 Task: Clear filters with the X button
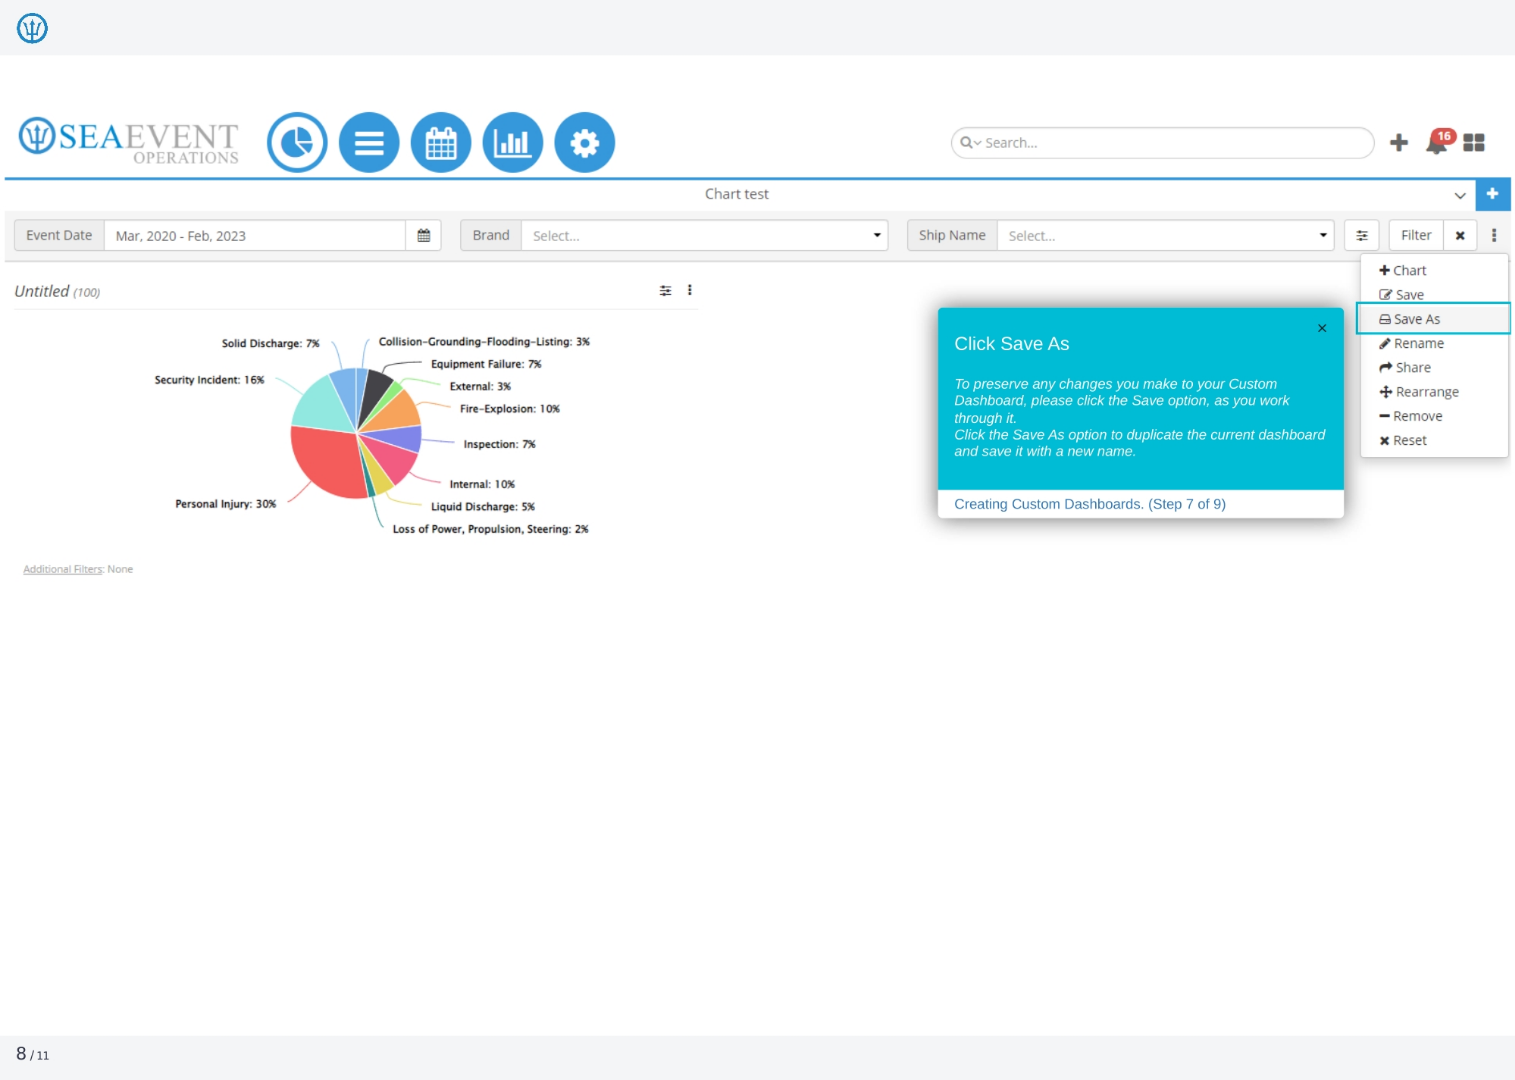[1460, 236]
